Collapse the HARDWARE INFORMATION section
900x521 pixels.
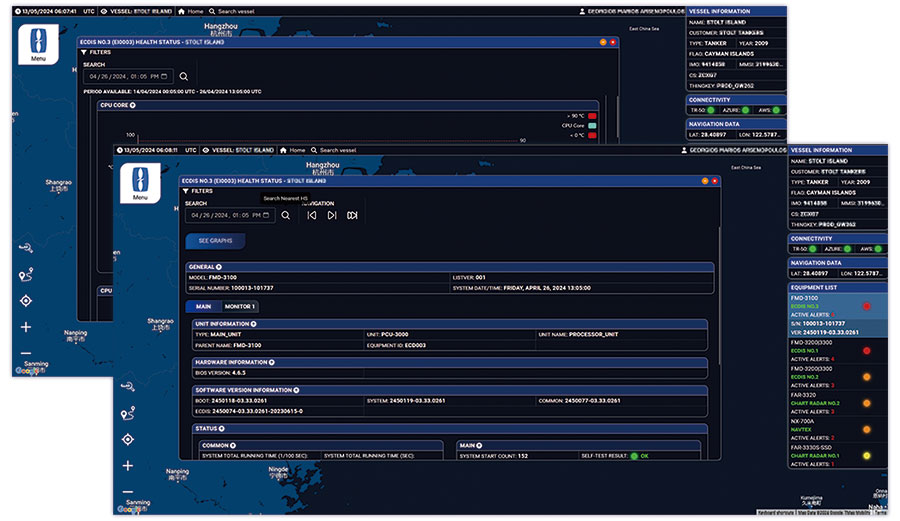[272, 363]
